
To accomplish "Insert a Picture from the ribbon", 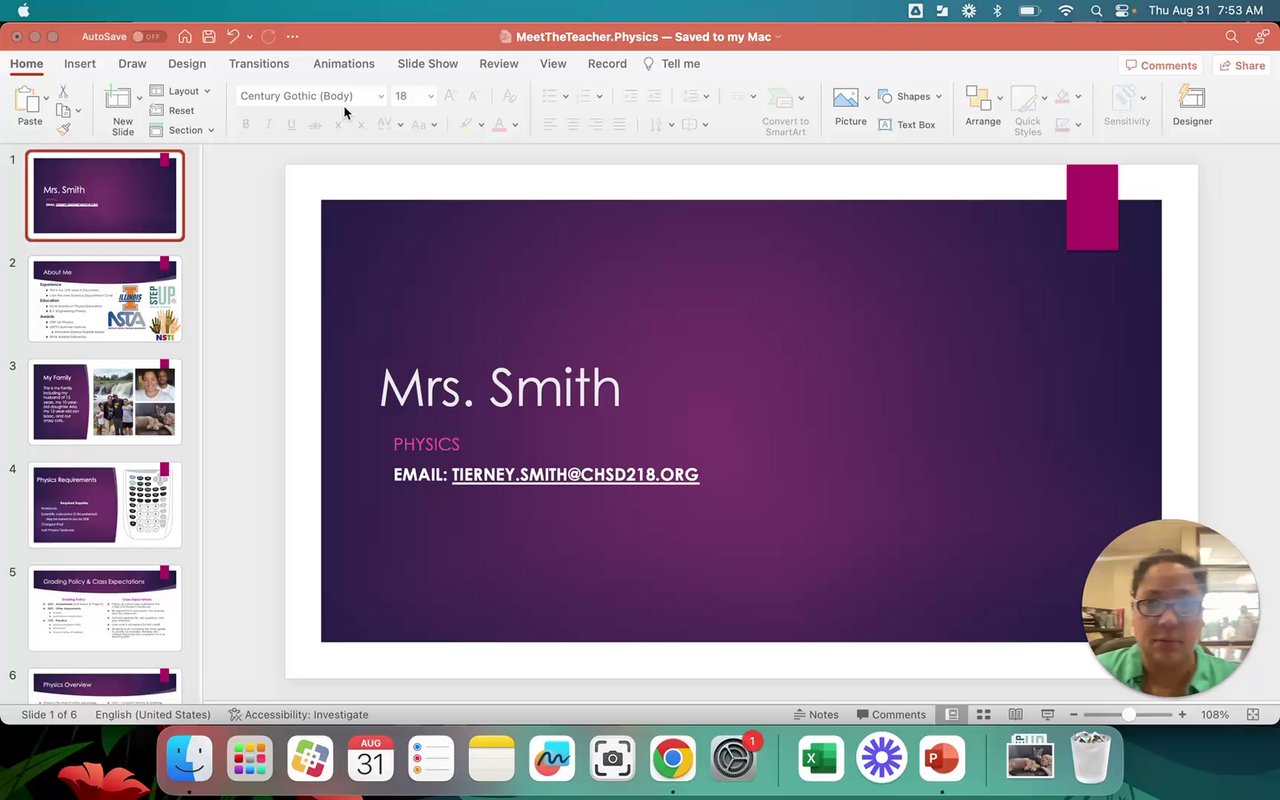I will [x=850, y=107].
